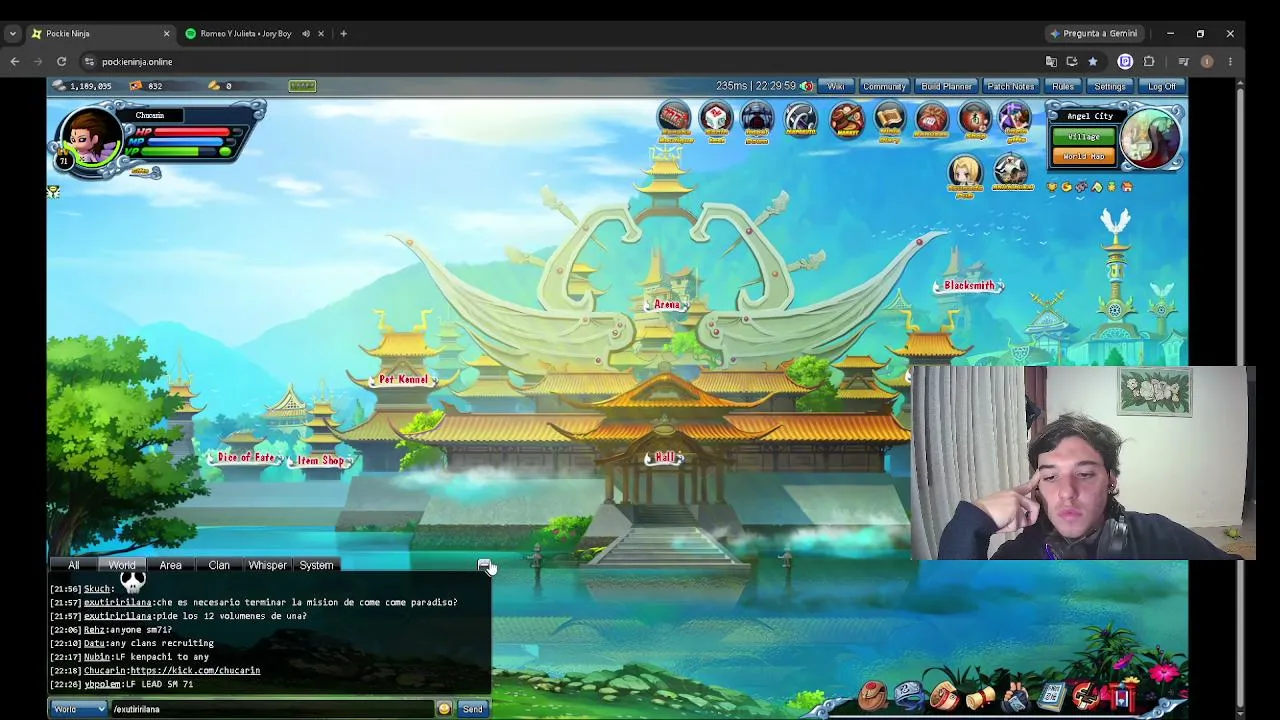Open the blue book icon

coord(1051,696)
